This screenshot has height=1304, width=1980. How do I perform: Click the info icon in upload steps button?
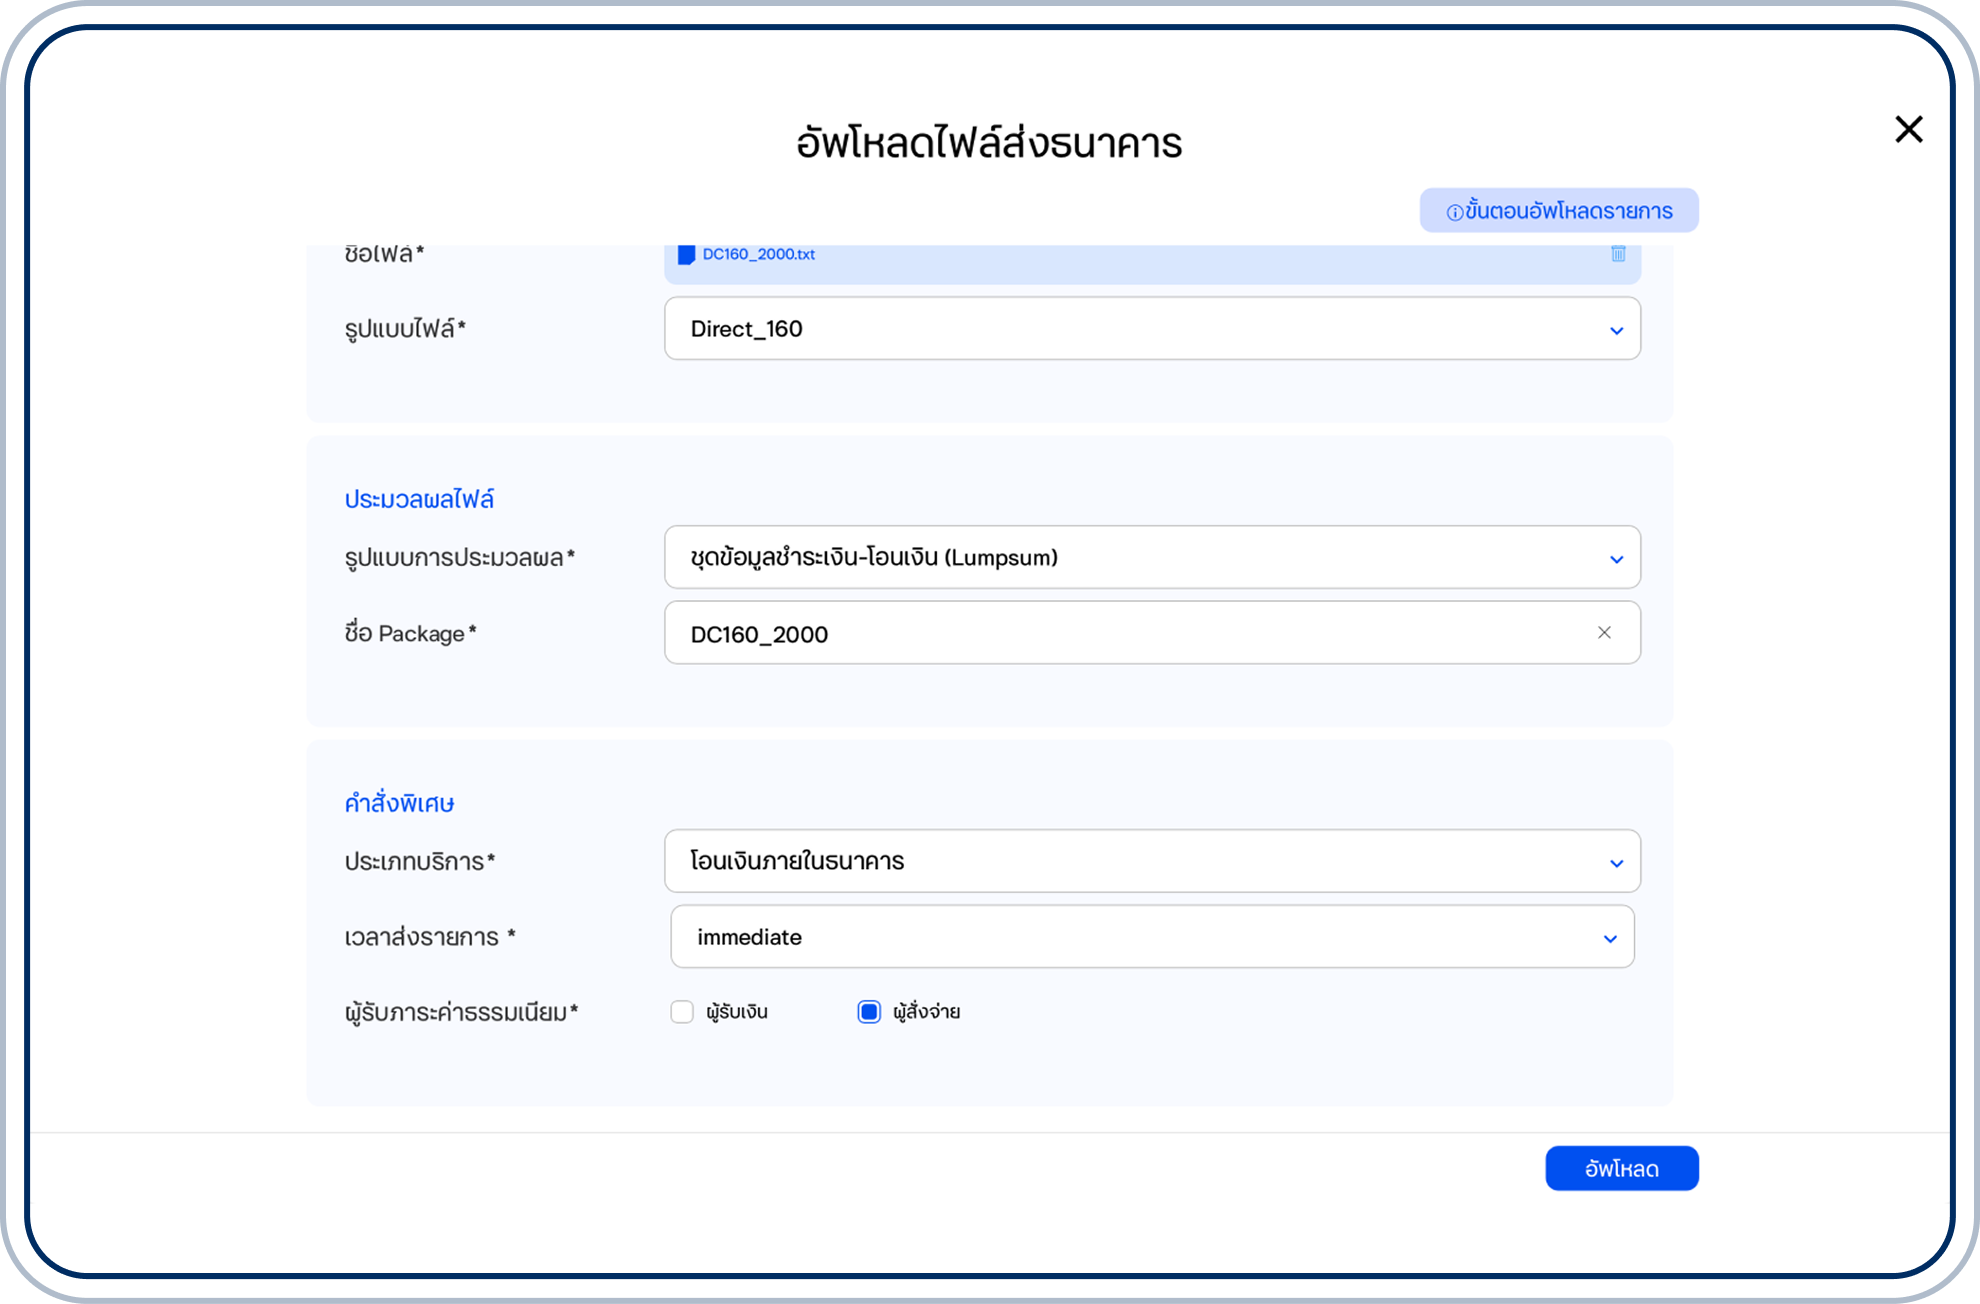tap(1455, 212)
